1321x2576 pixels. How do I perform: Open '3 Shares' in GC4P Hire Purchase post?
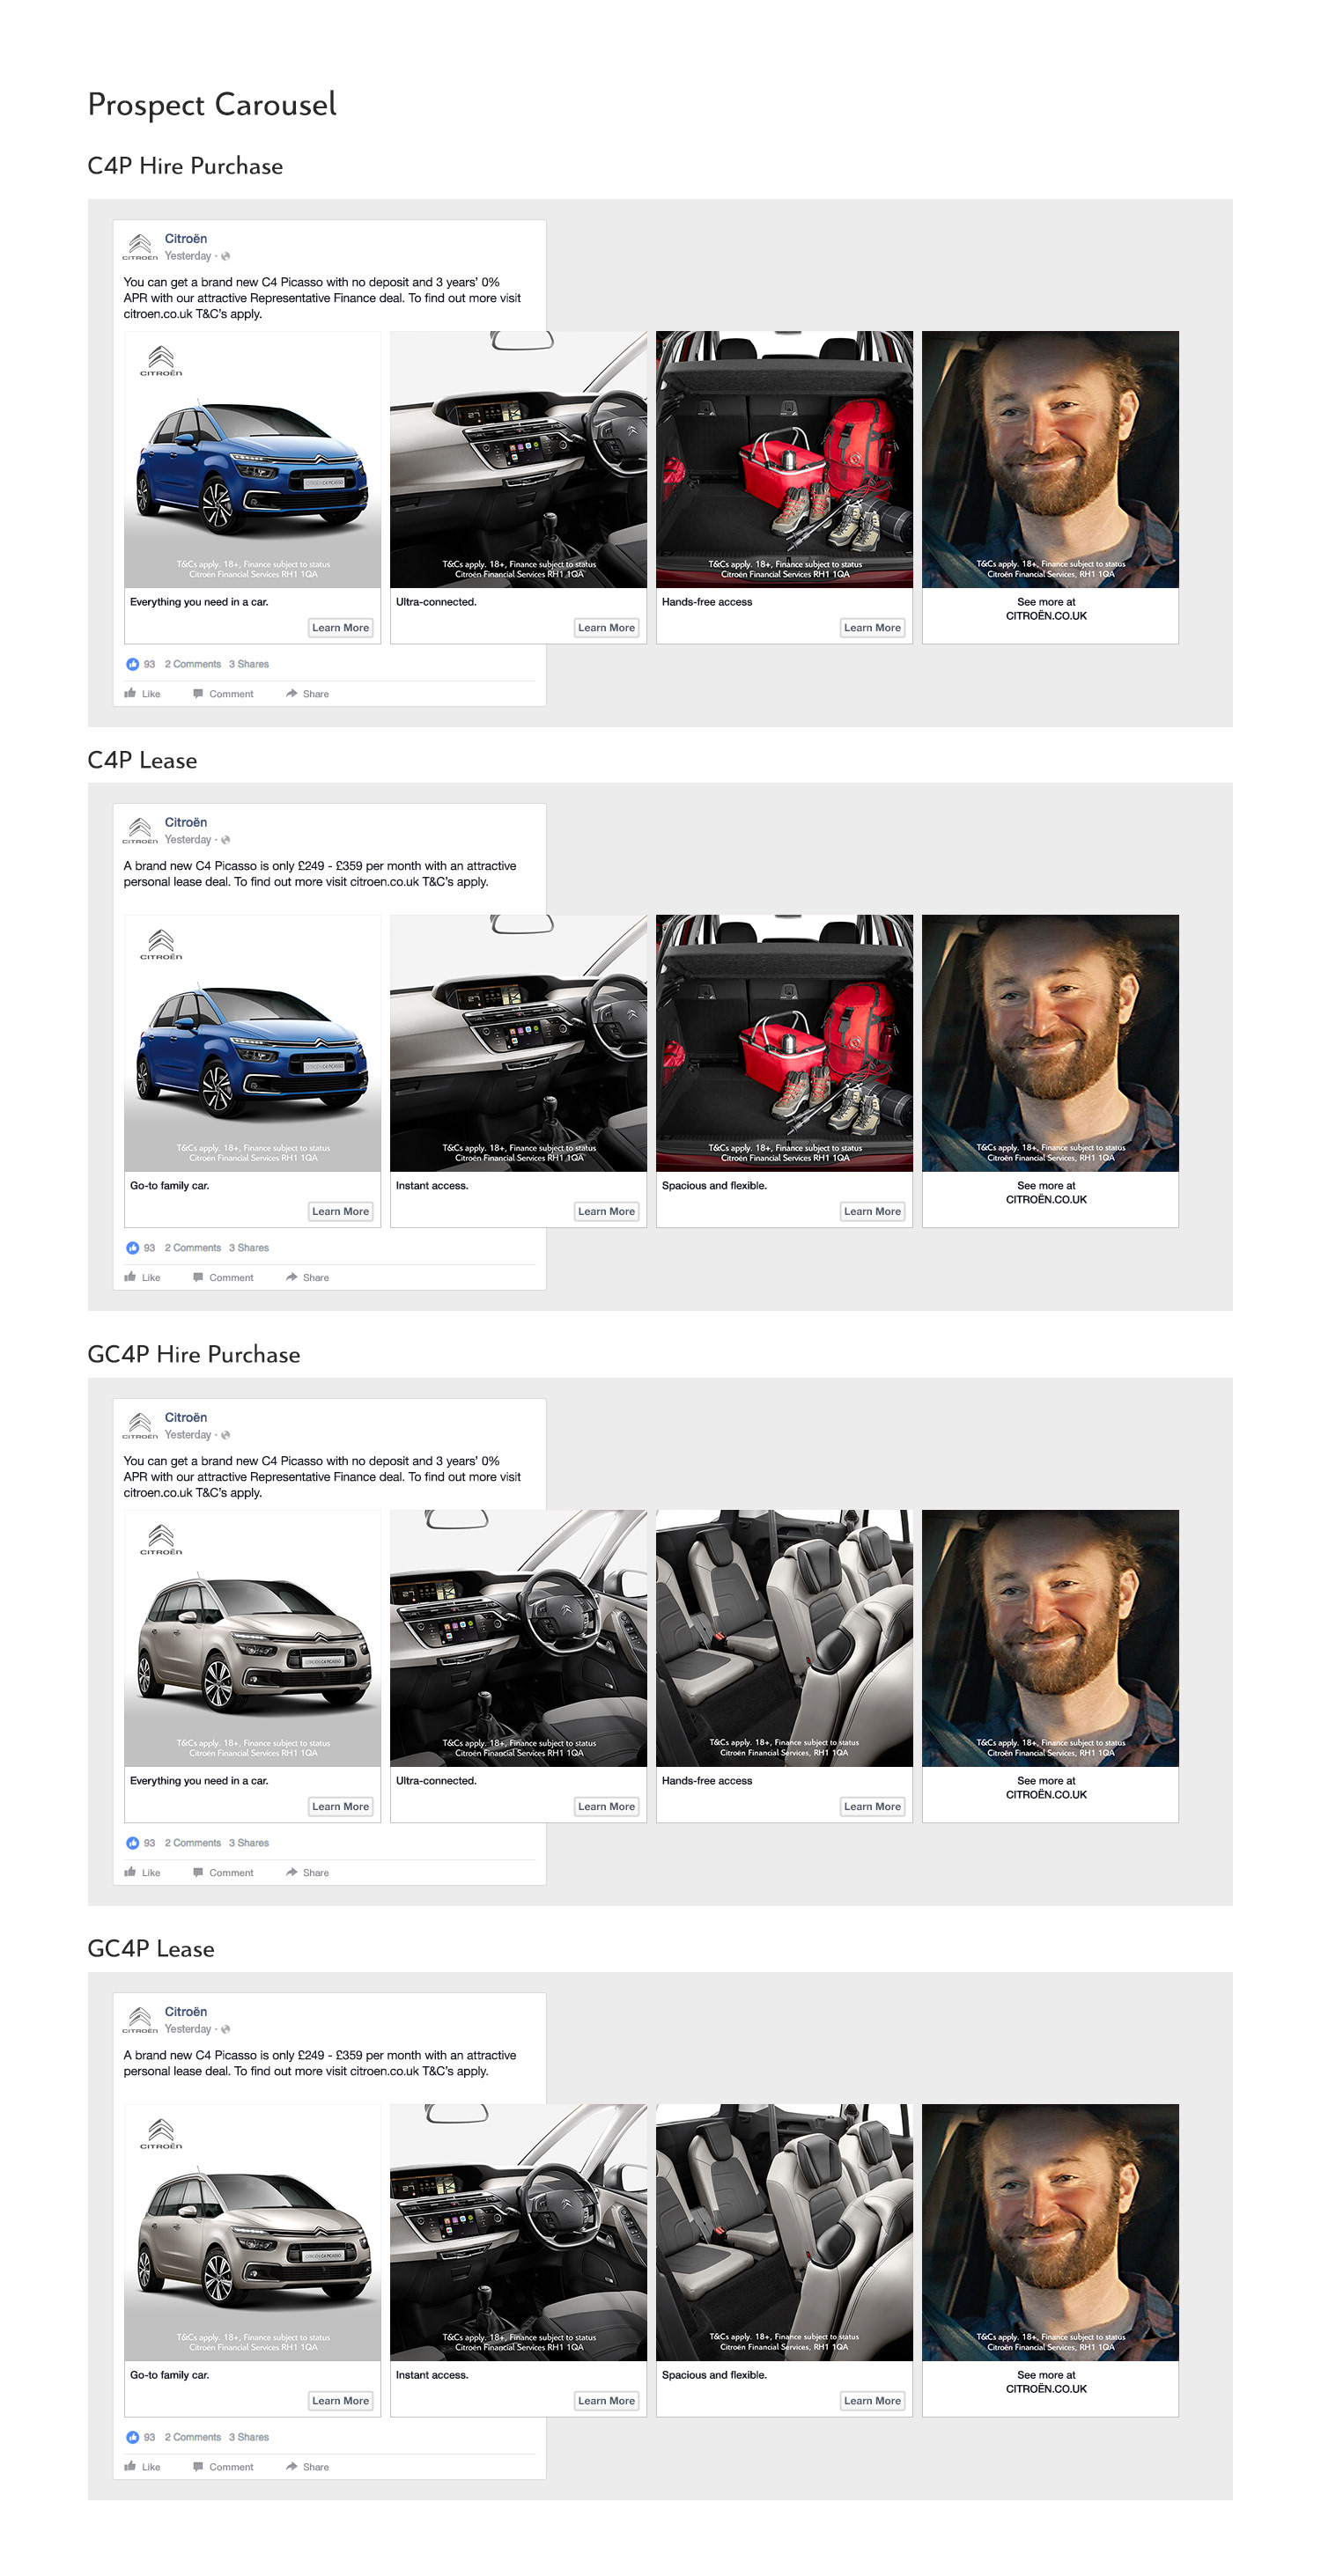pyautogui.click(x=248, y=1843)
